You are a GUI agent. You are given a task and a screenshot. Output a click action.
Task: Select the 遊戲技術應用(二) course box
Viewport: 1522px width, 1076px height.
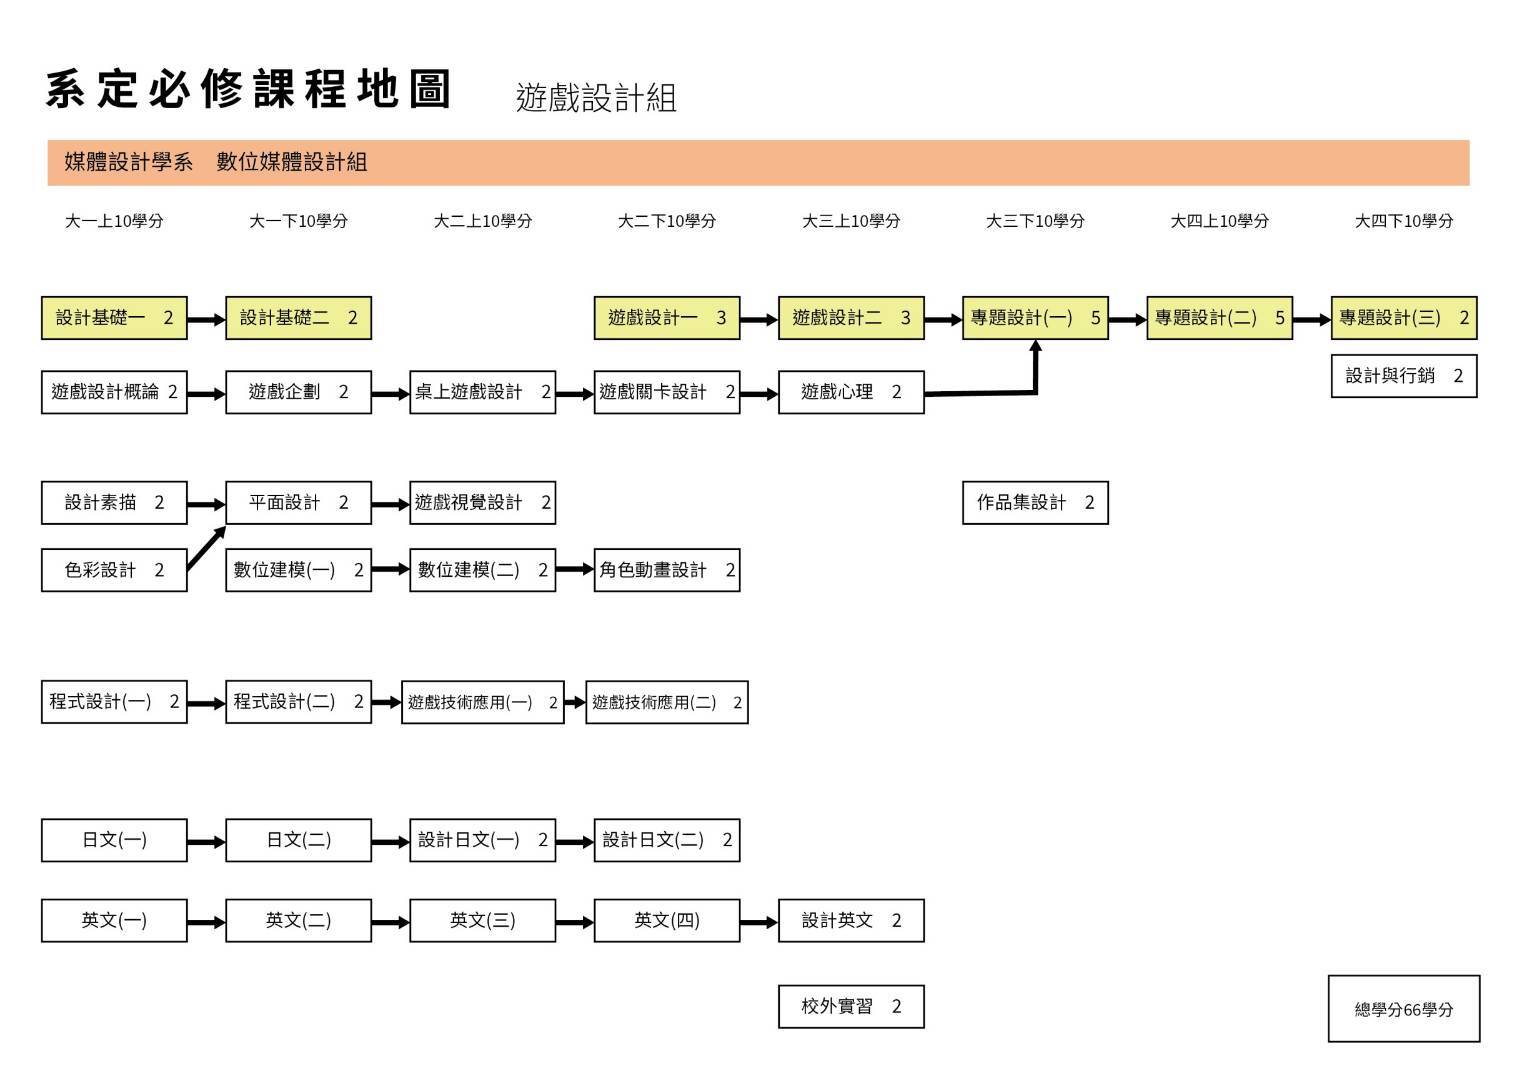point(666,702)
